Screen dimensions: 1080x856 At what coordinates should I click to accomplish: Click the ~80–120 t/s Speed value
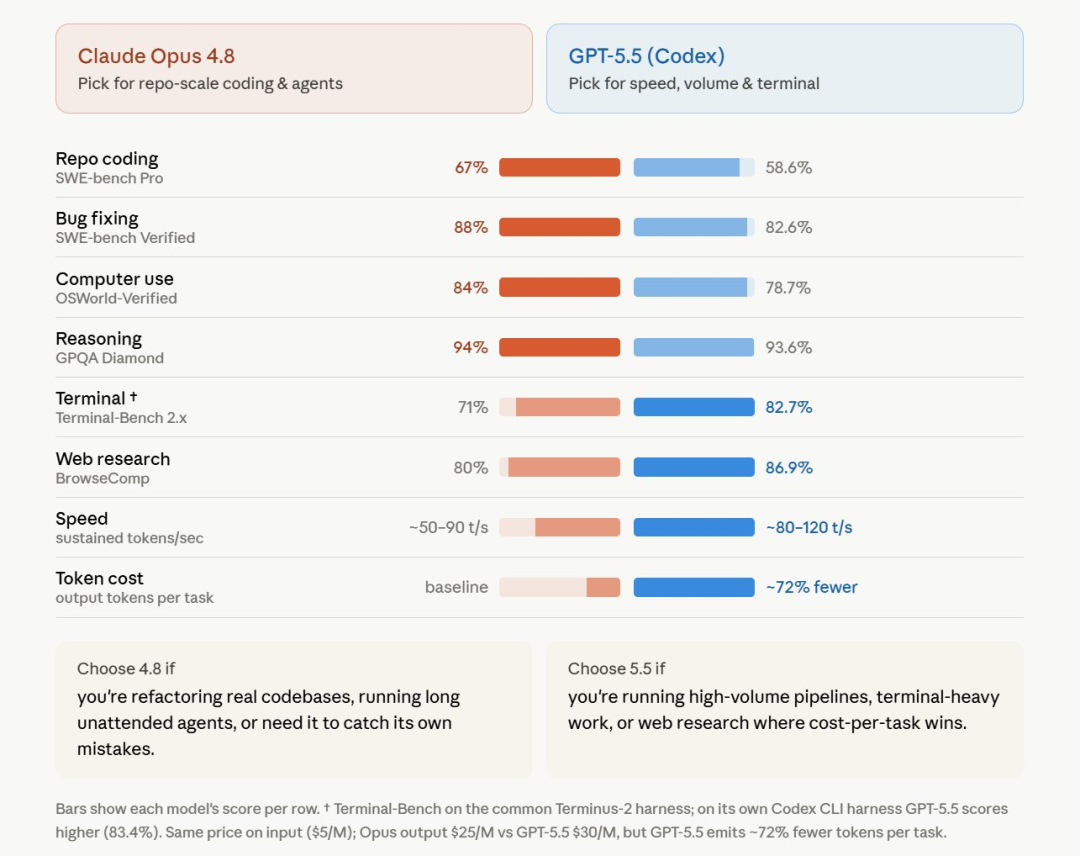(809, 528)
